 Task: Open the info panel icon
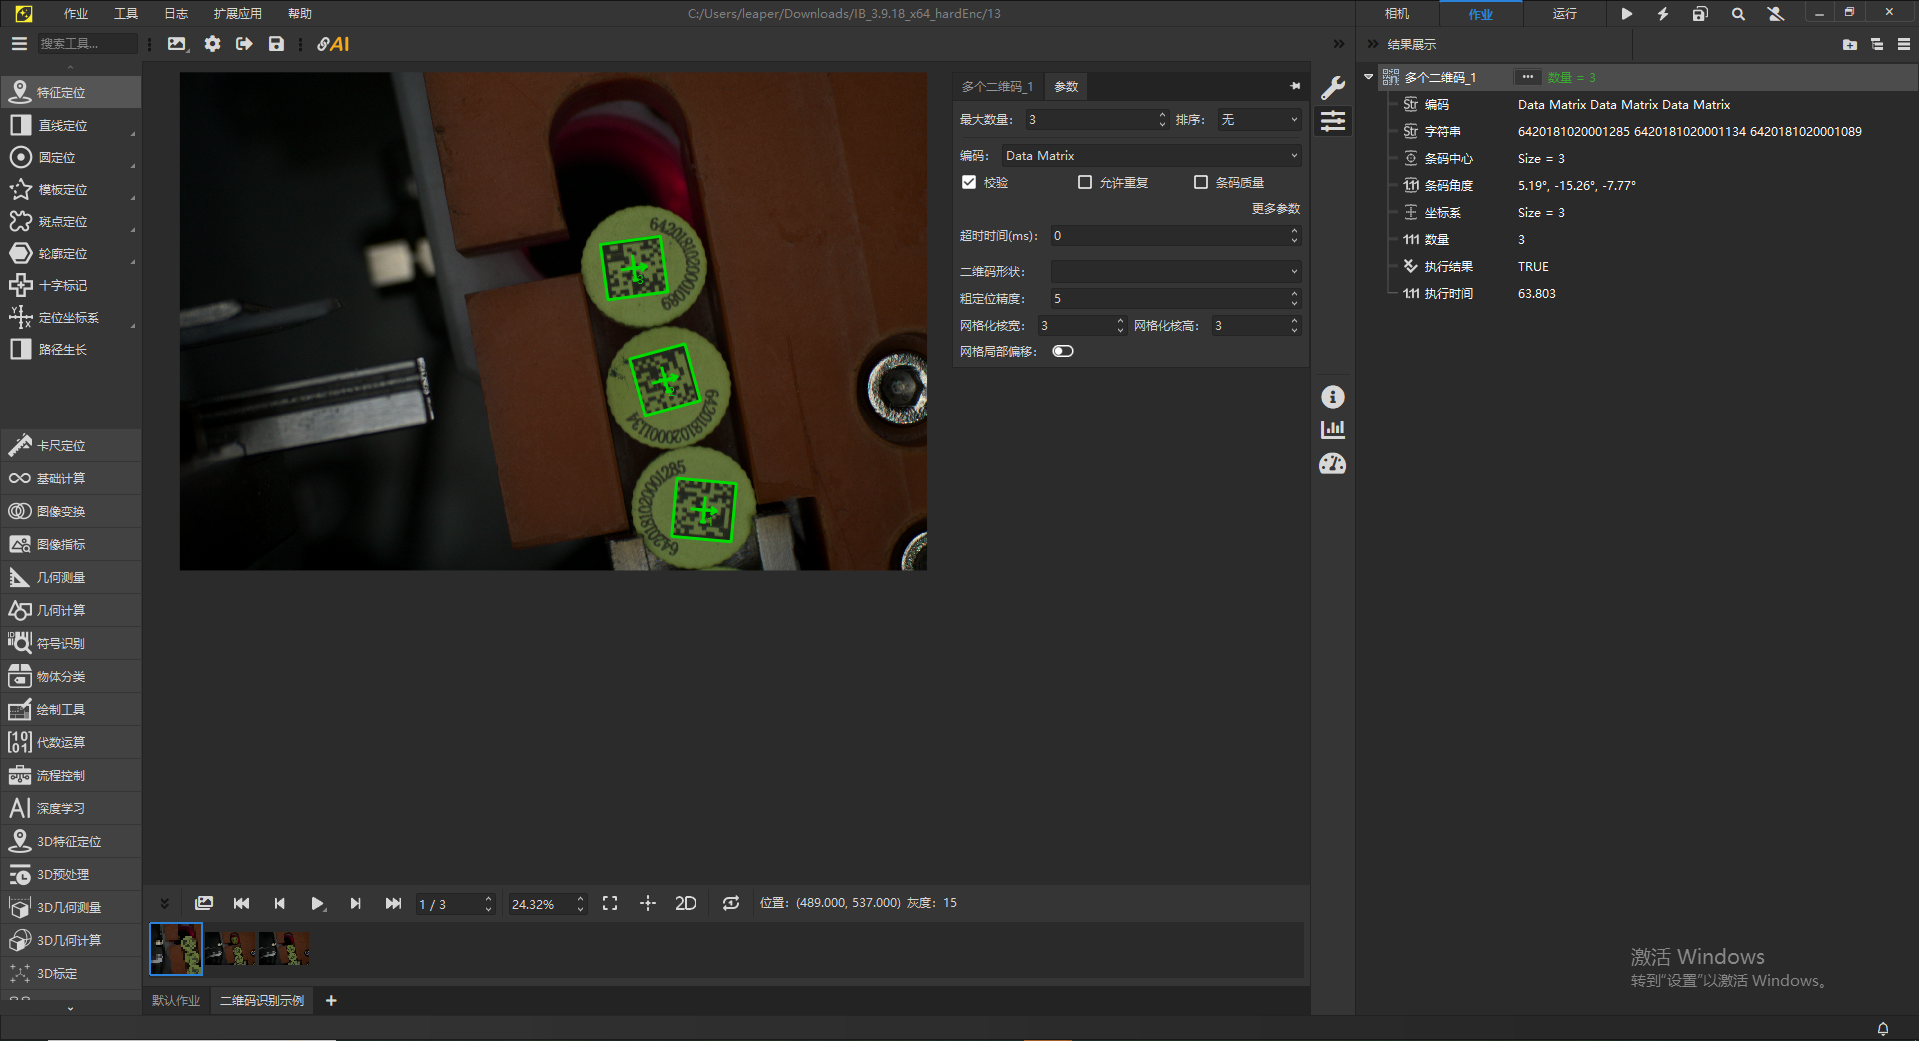[x=1333, y=397]
